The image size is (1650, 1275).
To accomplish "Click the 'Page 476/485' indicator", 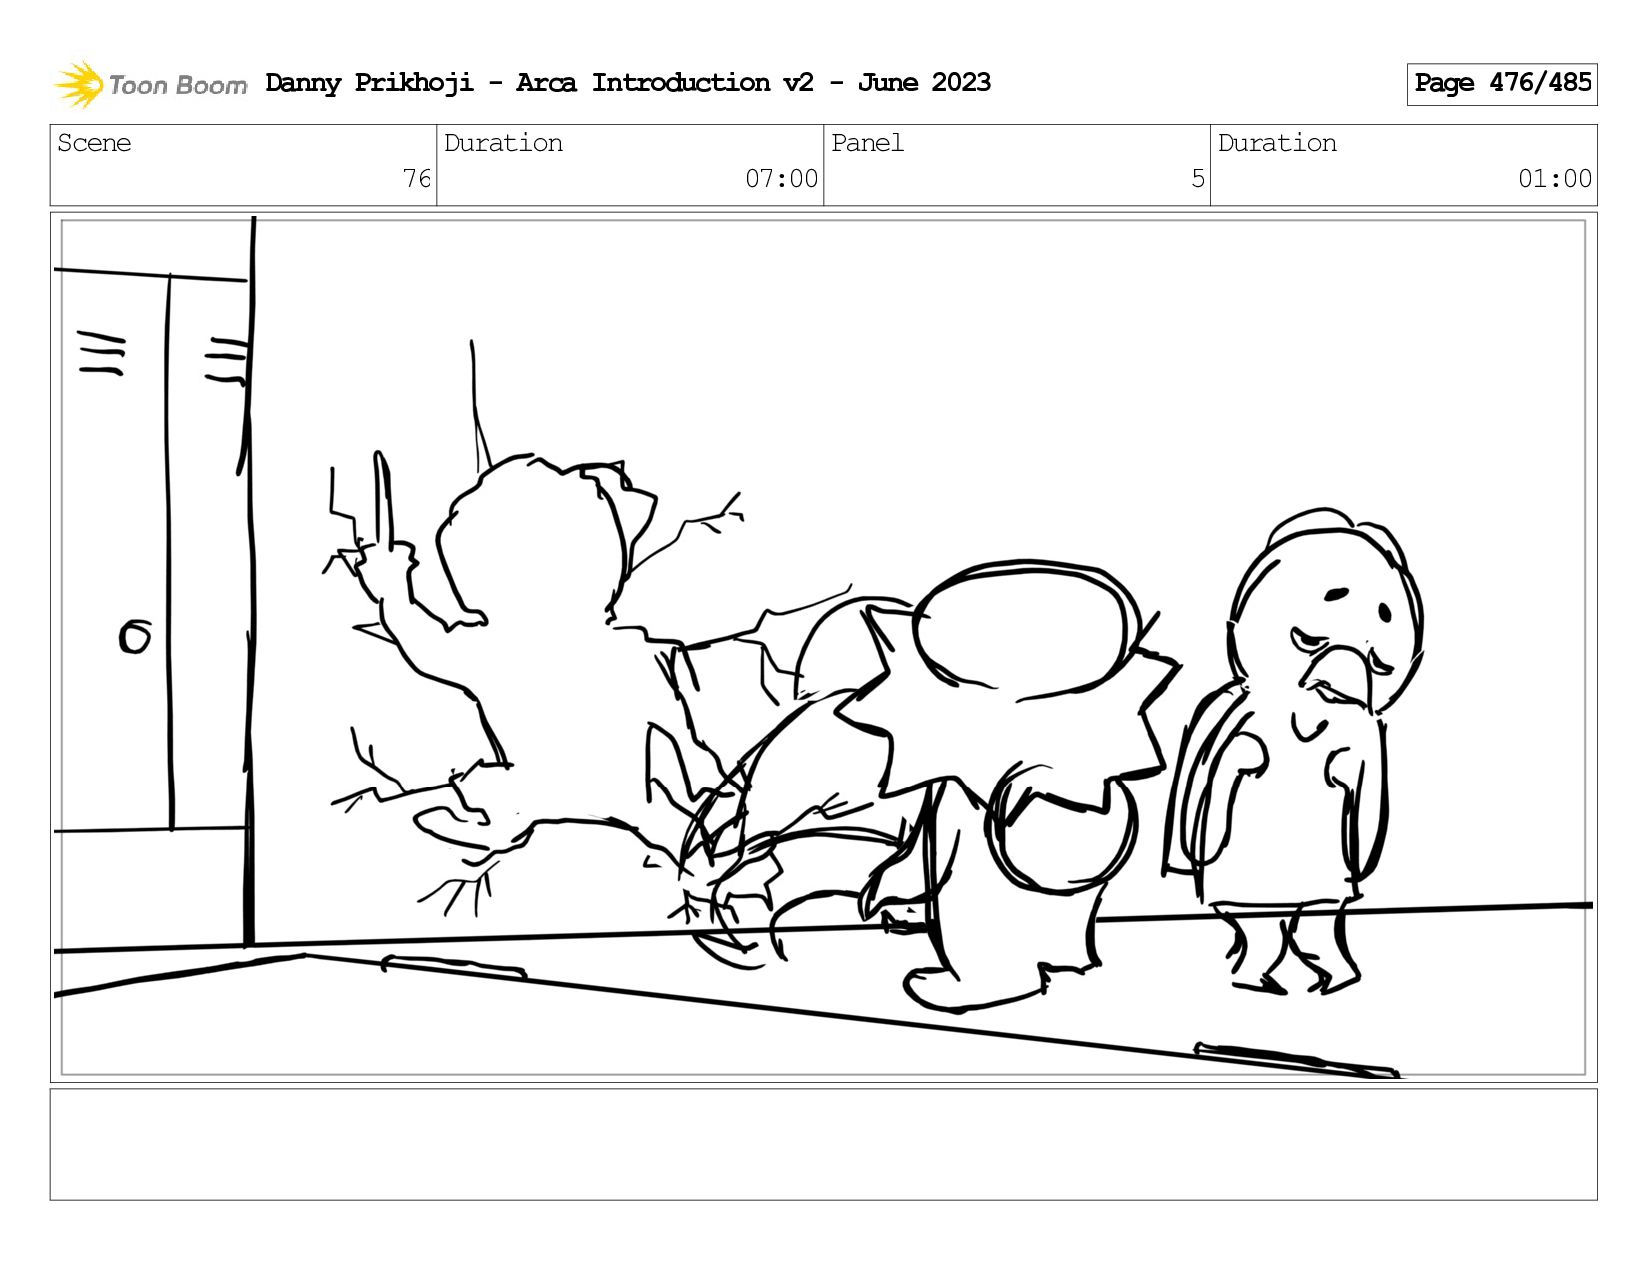I will [1502, 84].
